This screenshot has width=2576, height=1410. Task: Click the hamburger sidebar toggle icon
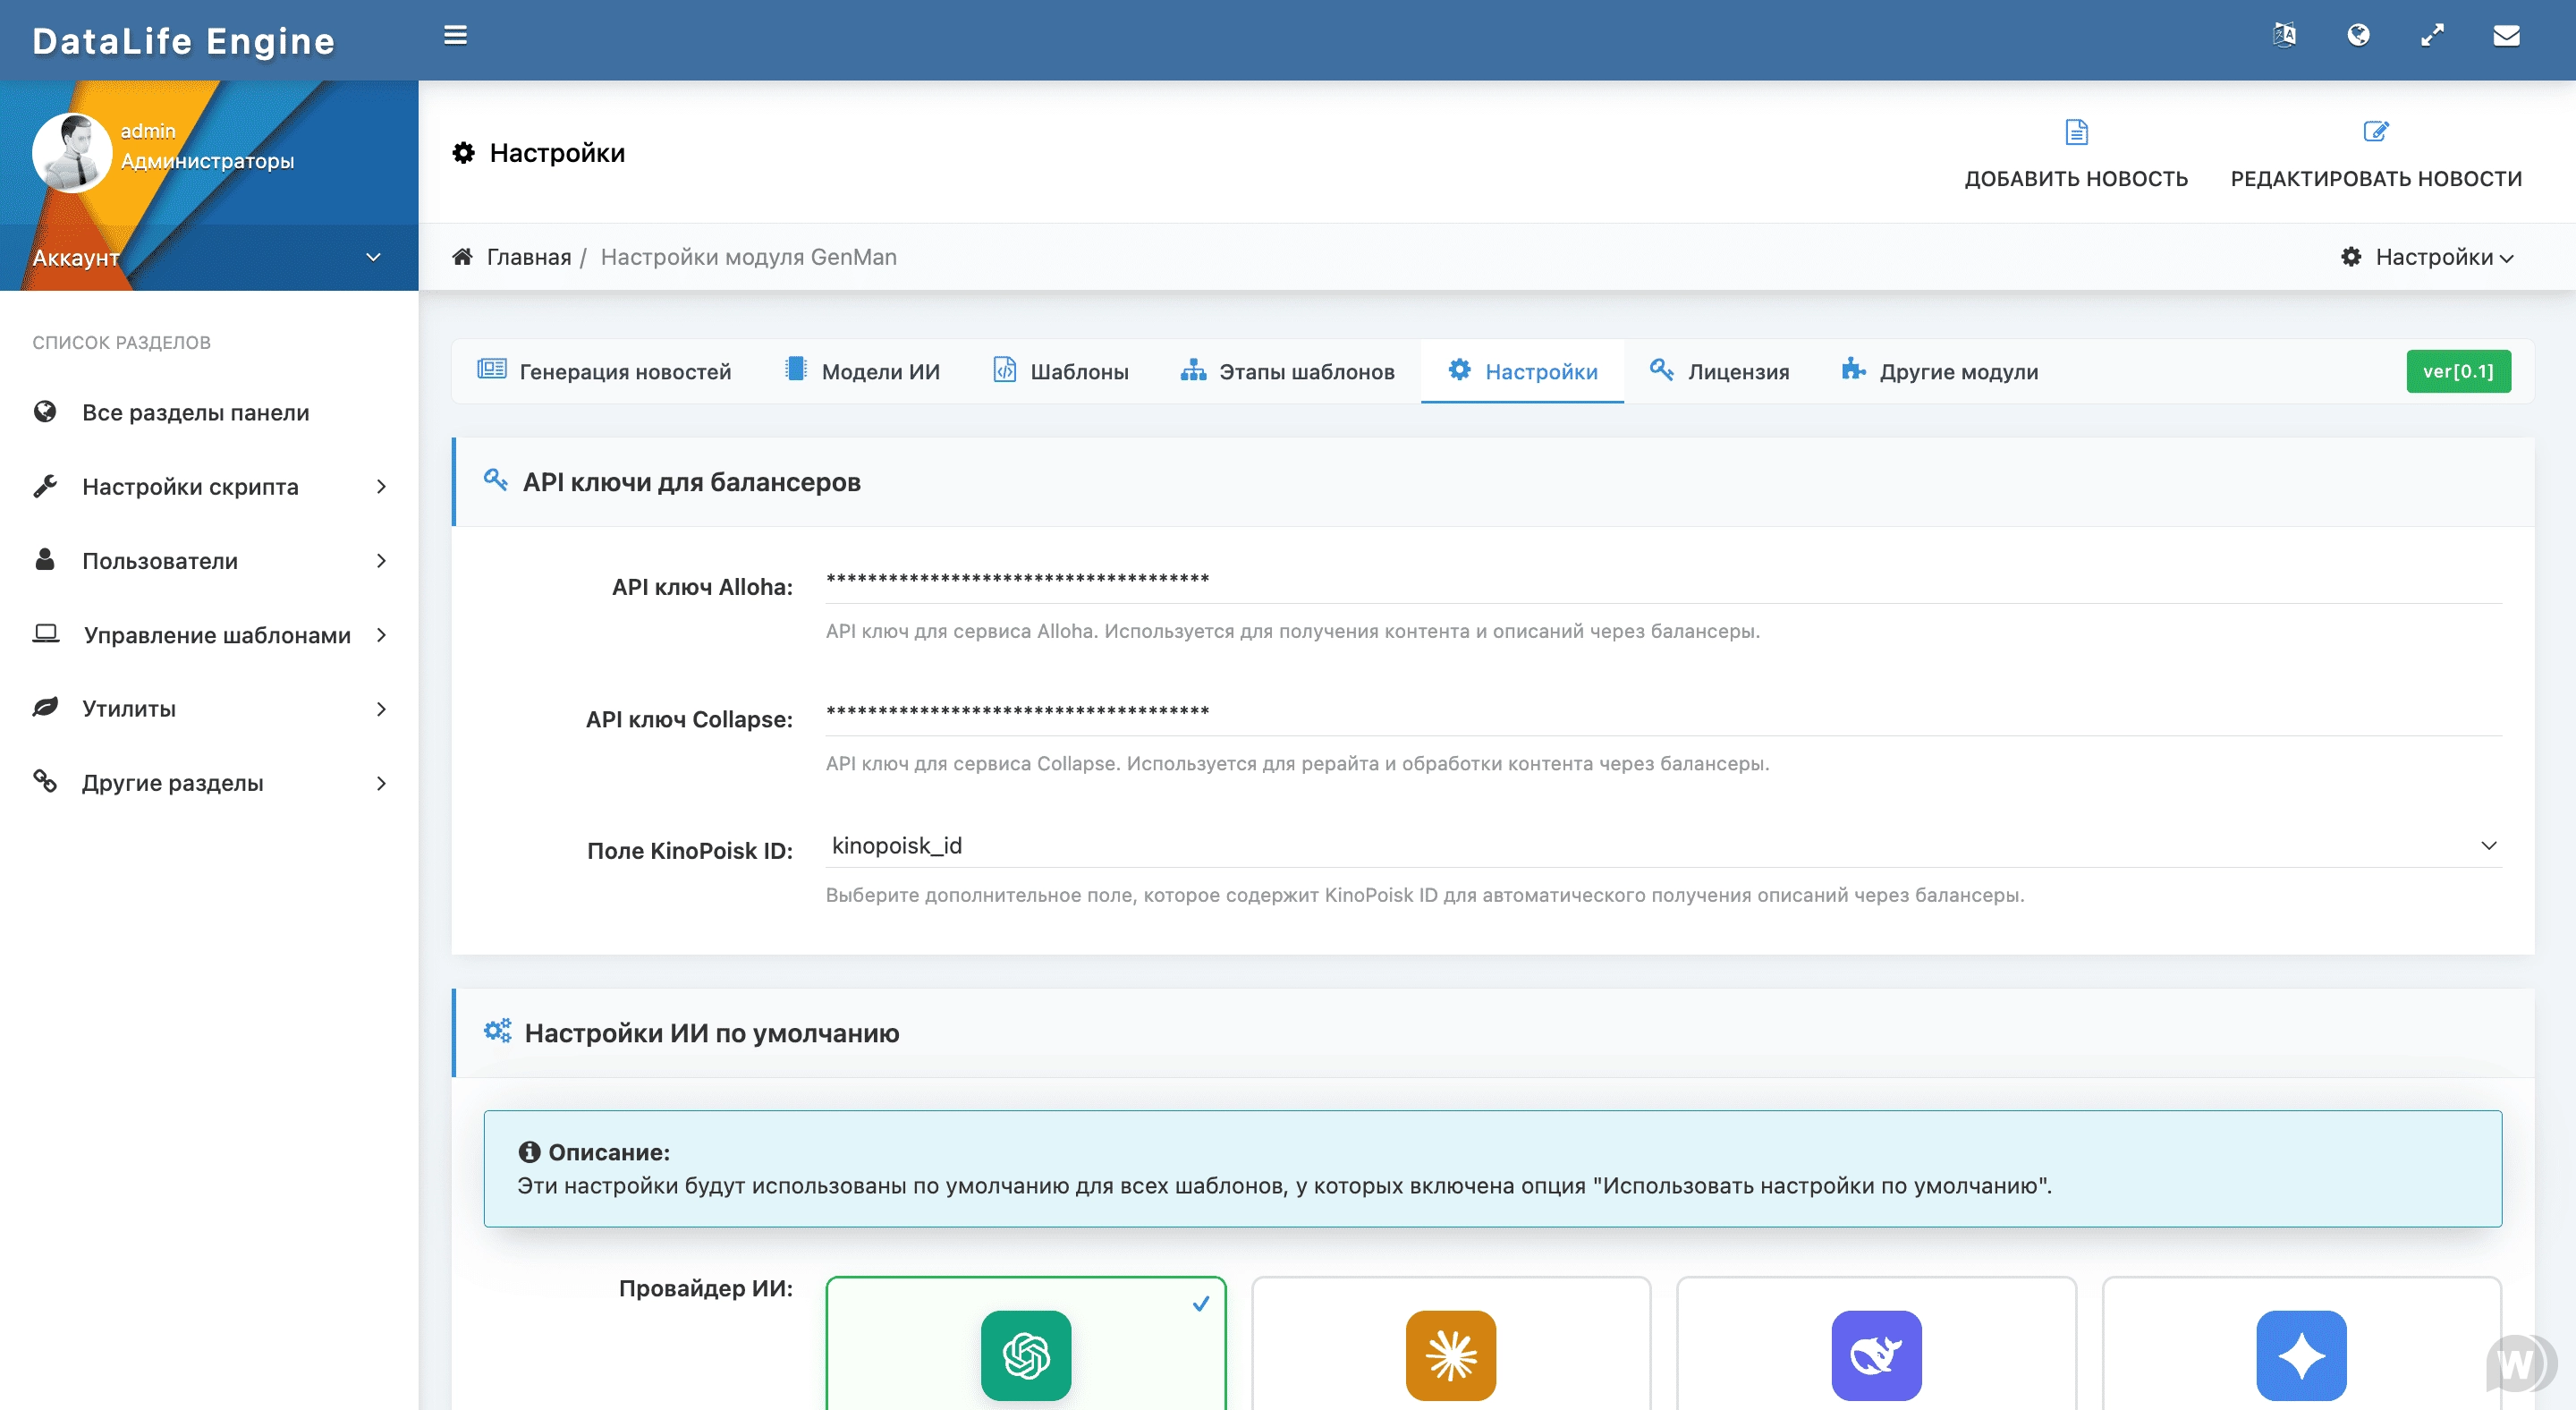(x=455, y=36)
